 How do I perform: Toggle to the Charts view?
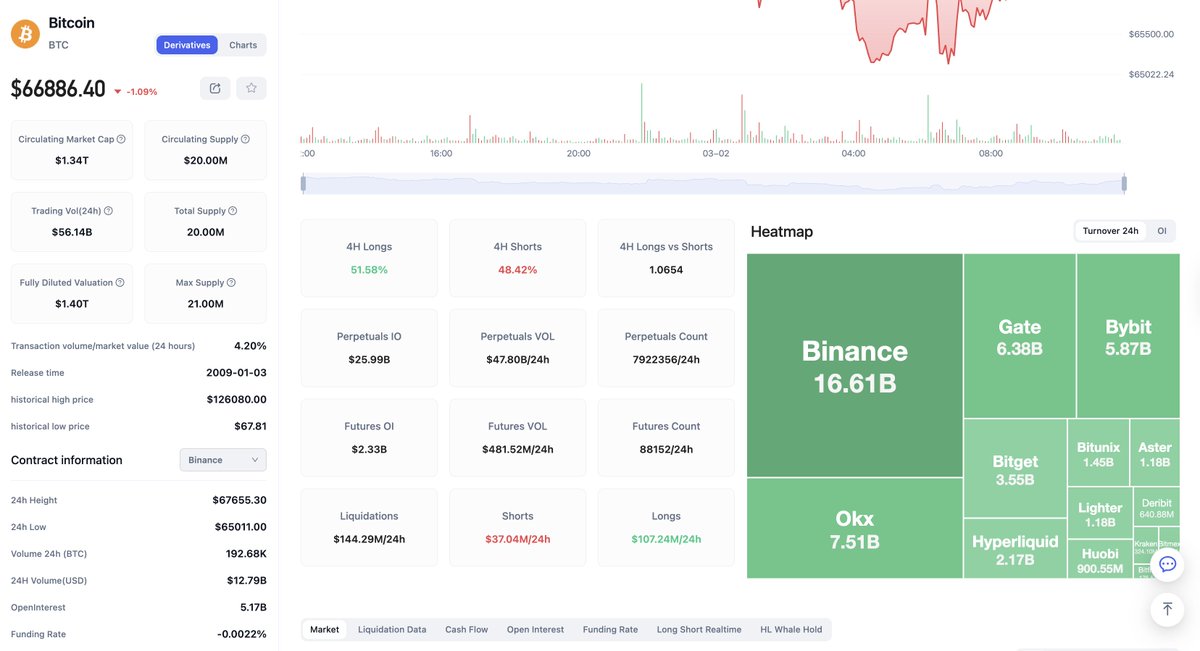(243, 44)
